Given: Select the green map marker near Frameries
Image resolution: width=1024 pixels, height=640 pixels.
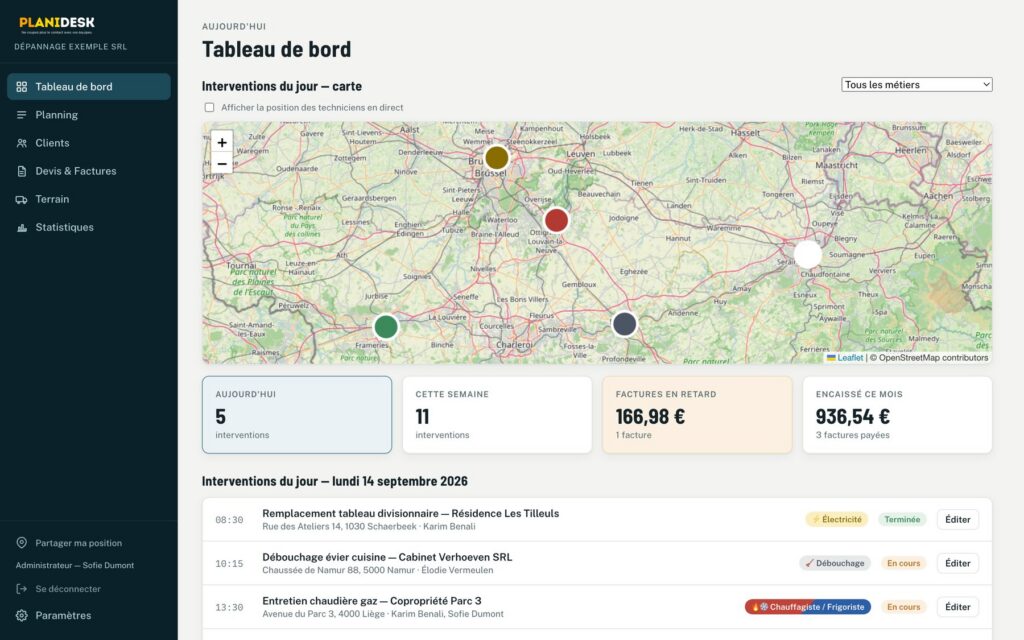Looking at the screenshot, I should (386, 327).
